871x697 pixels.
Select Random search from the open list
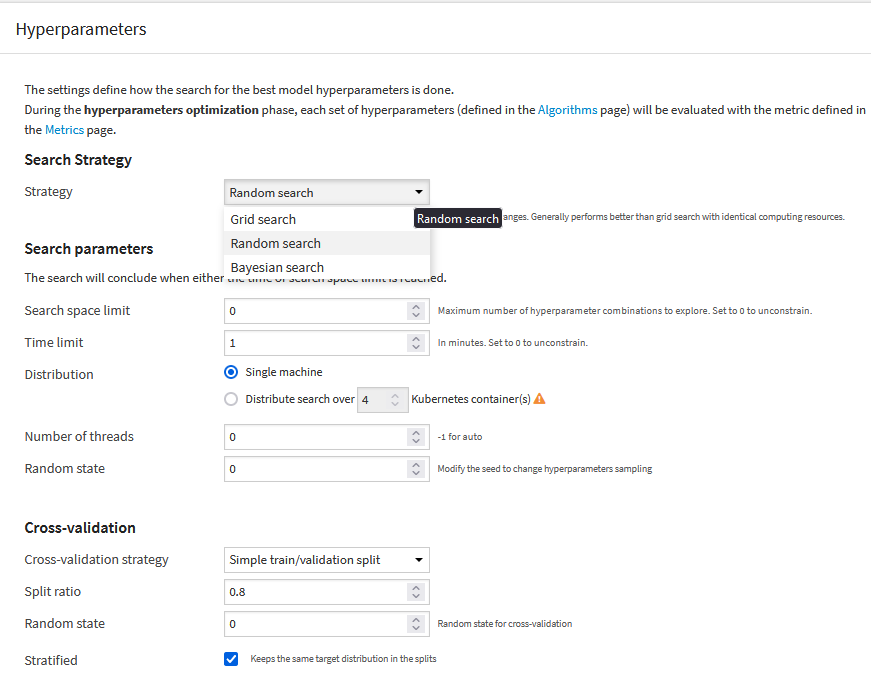coord(275,243)
